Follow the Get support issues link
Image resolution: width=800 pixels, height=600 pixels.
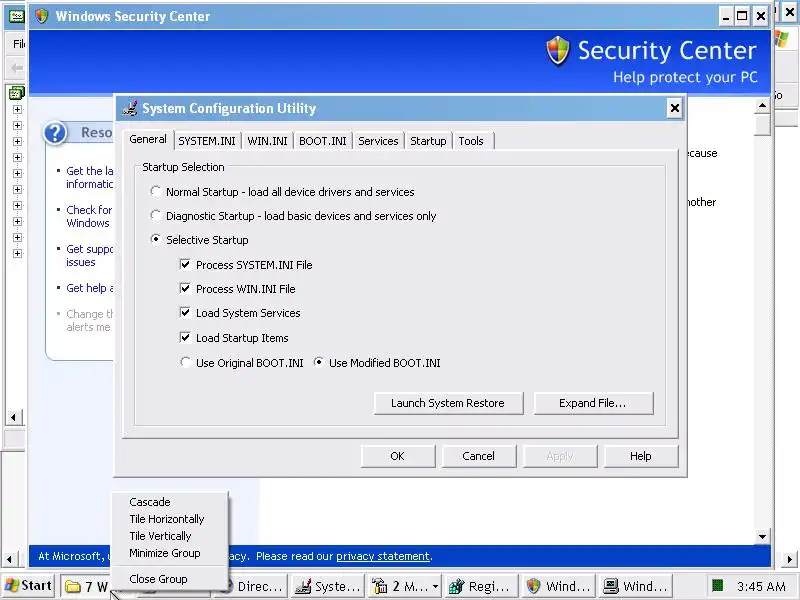tap(89, 255)
